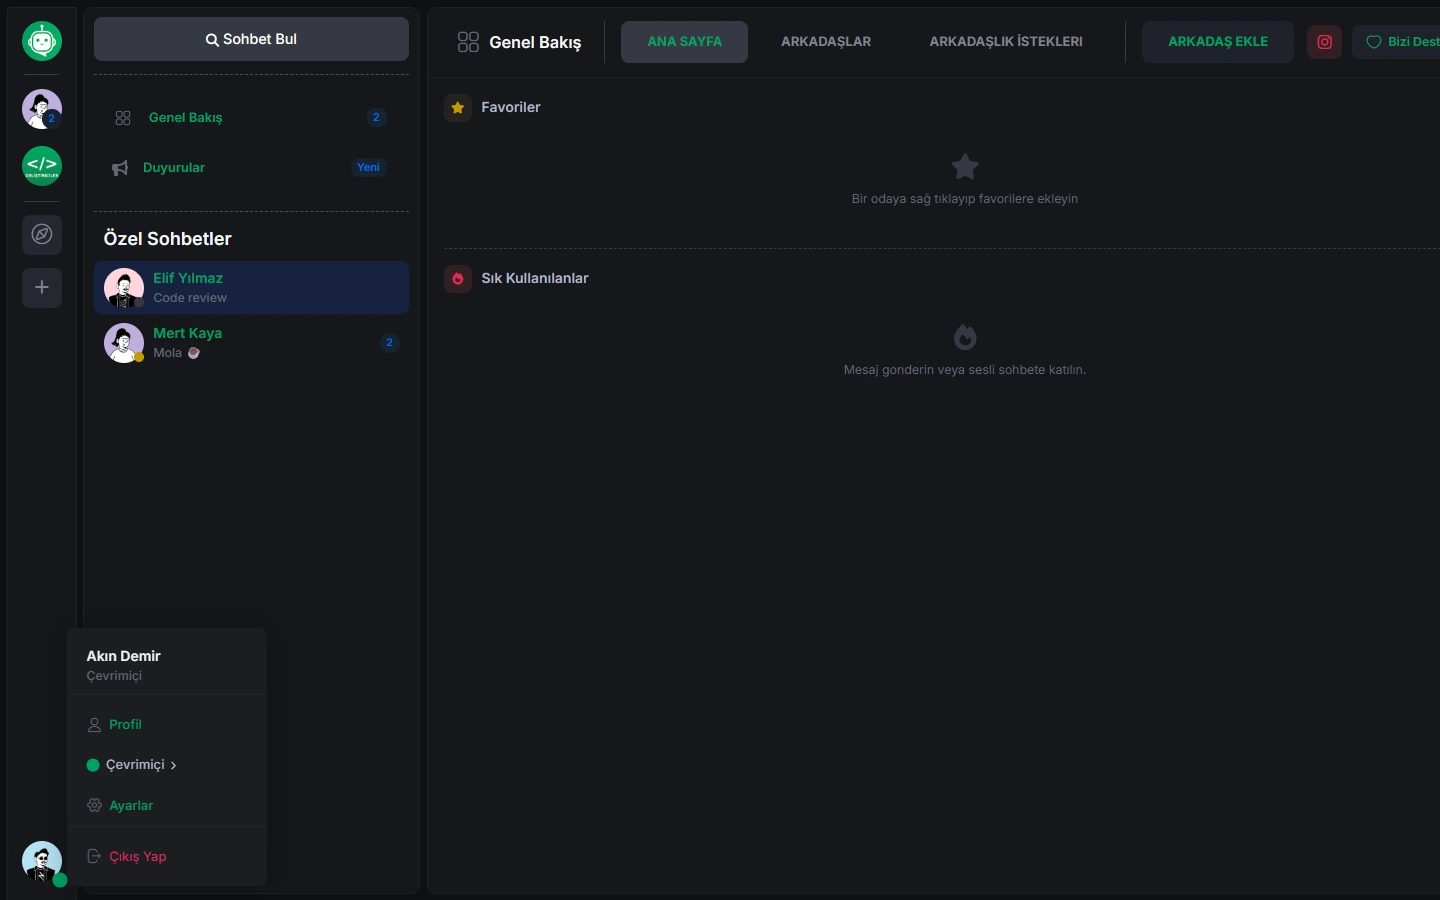
Task: Open the code brackets server icon
Action: (42, 166)
